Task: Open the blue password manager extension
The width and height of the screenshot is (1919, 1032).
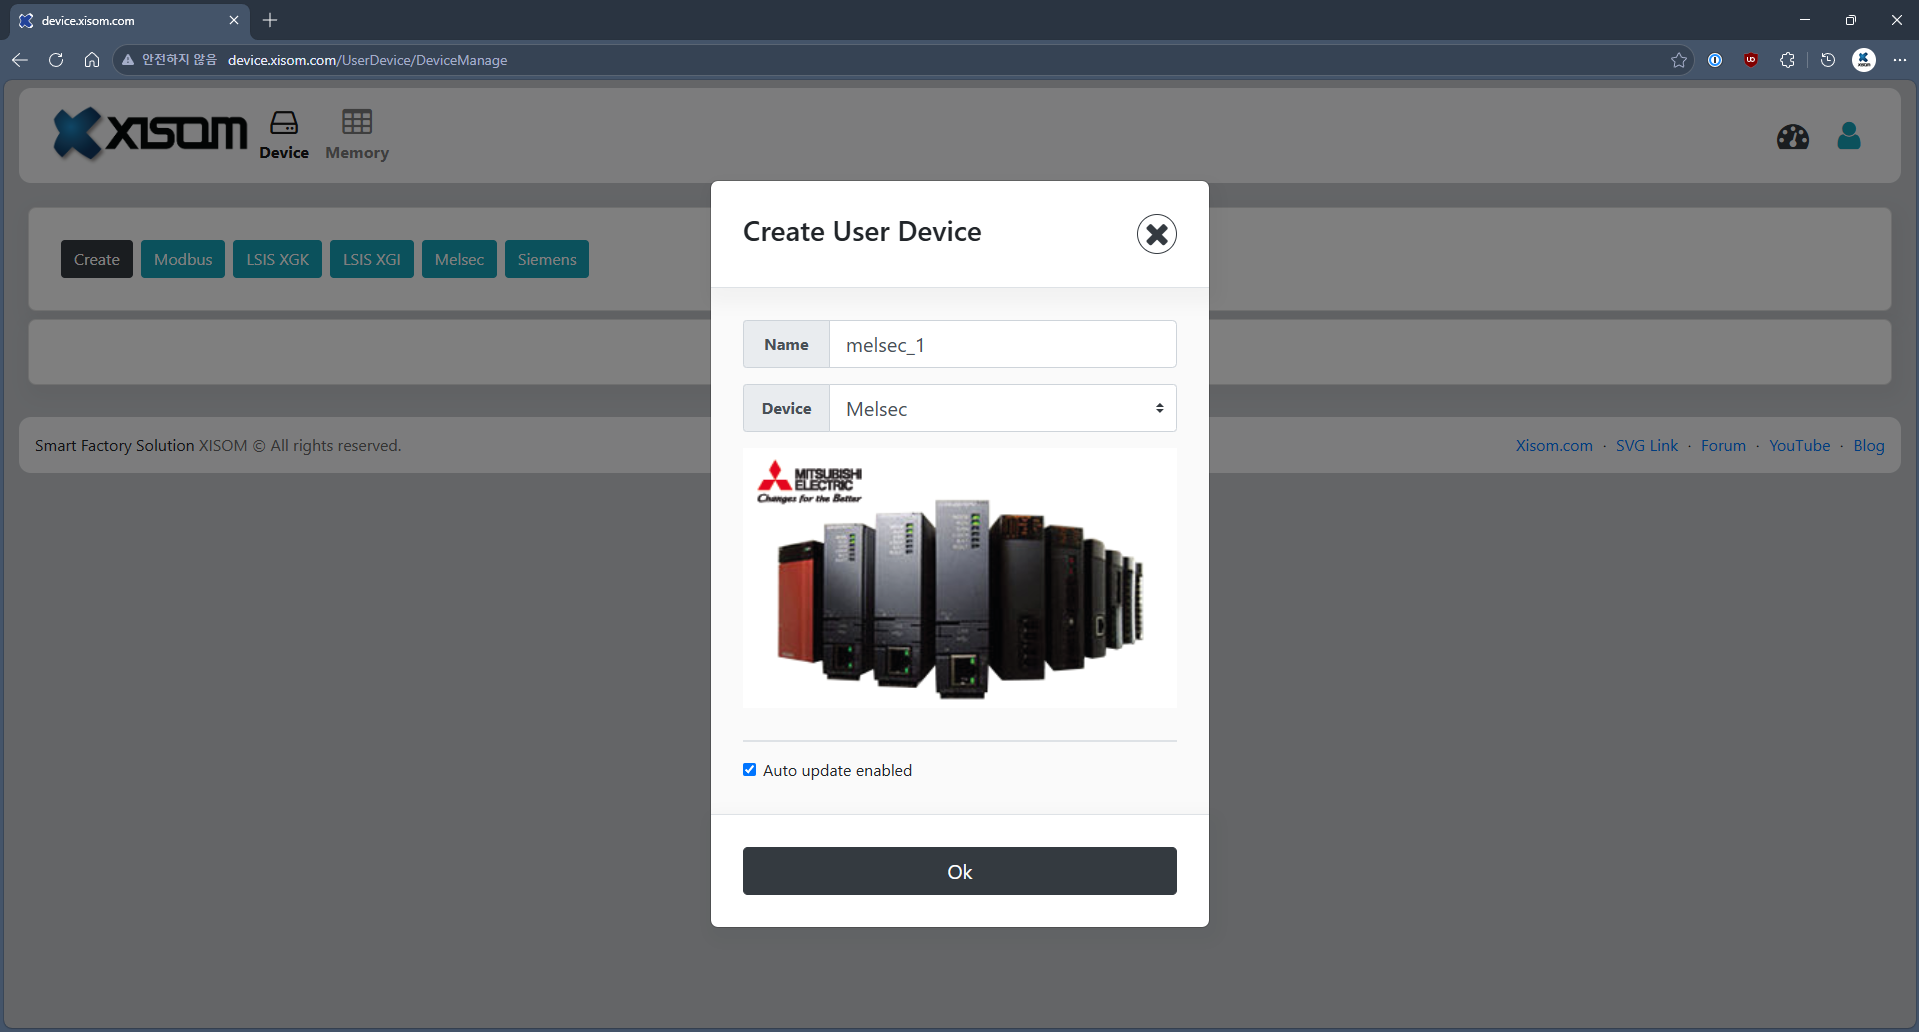Action: 1714,60
